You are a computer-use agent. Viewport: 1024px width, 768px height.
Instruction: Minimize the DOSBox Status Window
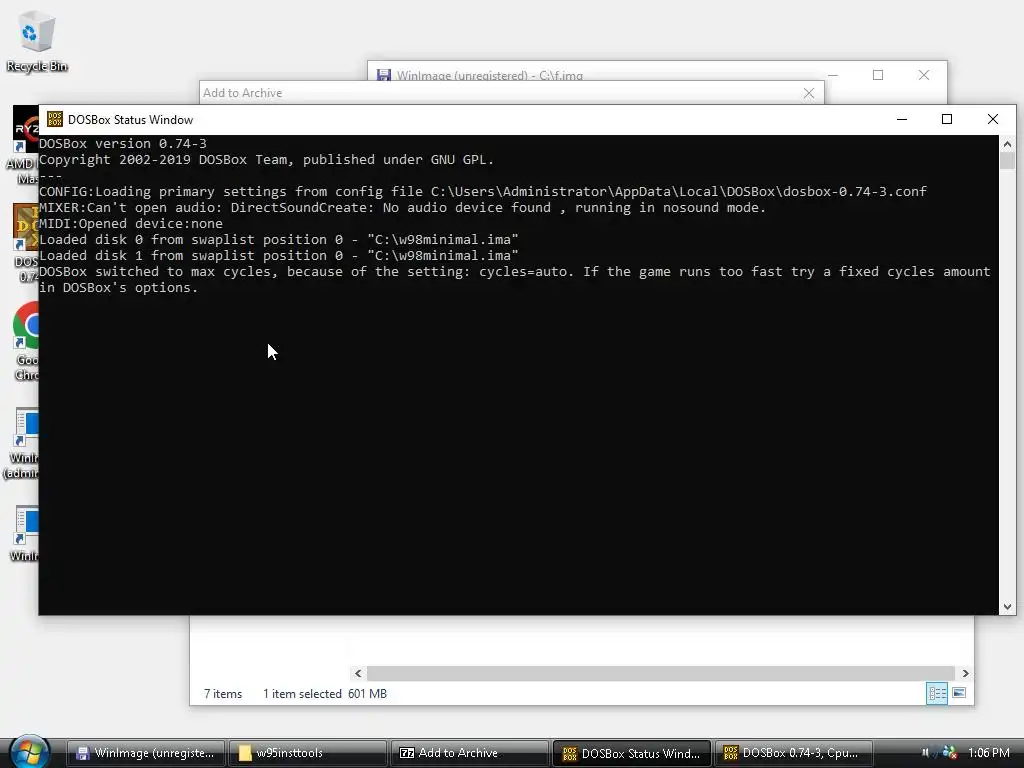pyautogui.click(x=902, y=119)
